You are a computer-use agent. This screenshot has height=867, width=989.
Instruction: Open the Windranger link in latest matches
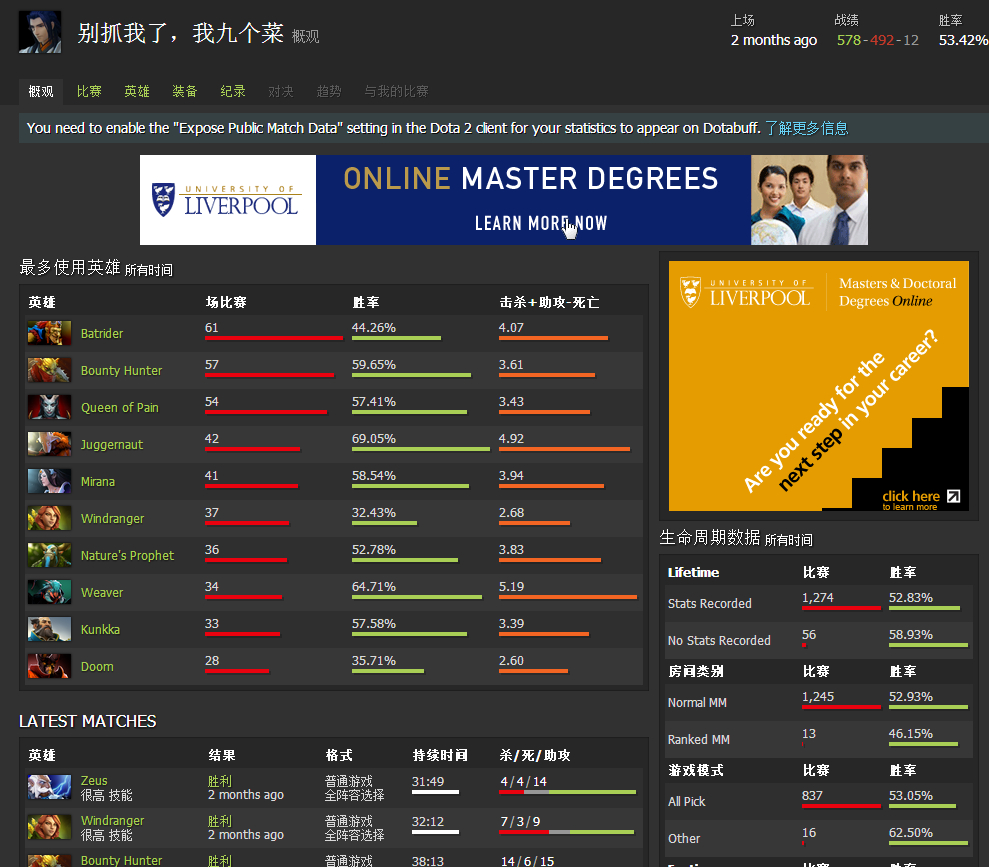coord(112,820)
